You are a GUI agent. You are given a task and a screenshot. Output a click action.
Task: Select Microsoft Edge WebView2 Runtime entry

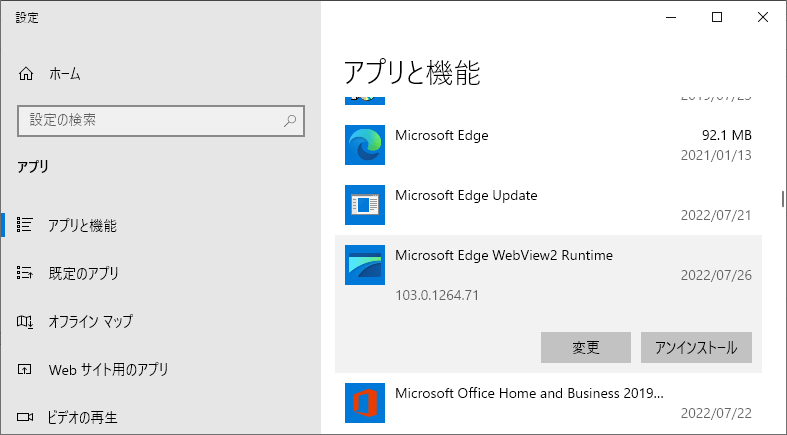coord(548,304)
